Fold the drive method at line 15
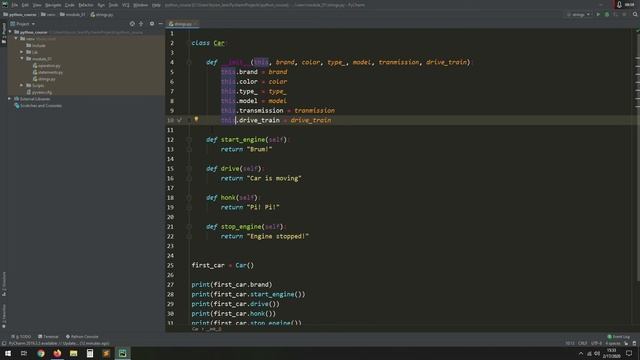 [x=189, y=169]
